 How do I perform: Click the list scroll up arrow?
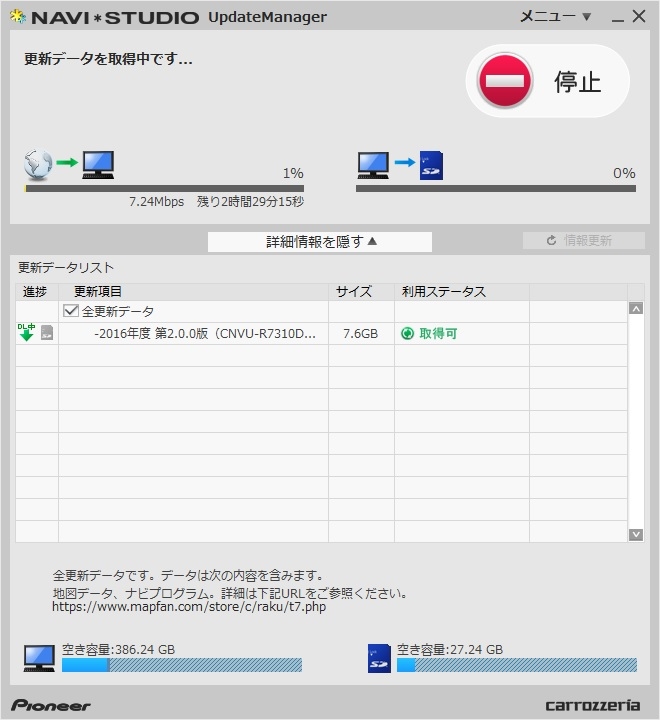(x=636, y=309)
